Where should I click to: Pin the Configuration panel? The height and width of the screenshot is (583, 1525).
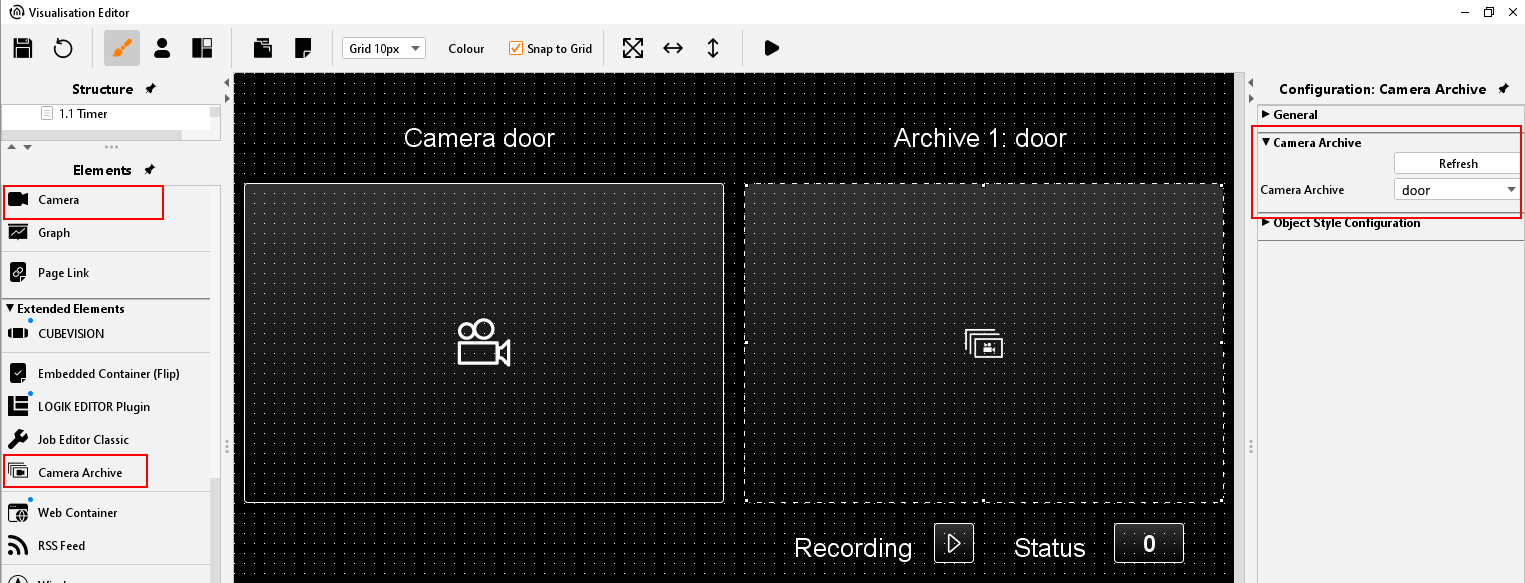(x=1503, y=89)
